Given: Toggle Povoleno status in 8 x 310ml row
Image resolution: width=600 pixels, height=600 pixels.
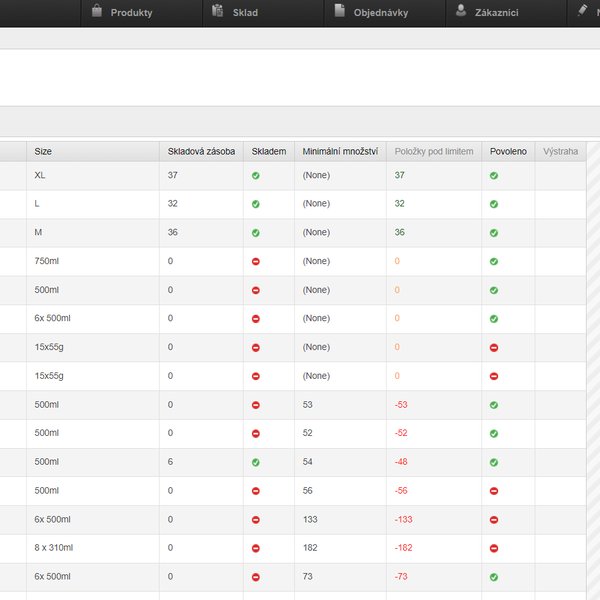Looking at the screenshot, I should (494, 549).
